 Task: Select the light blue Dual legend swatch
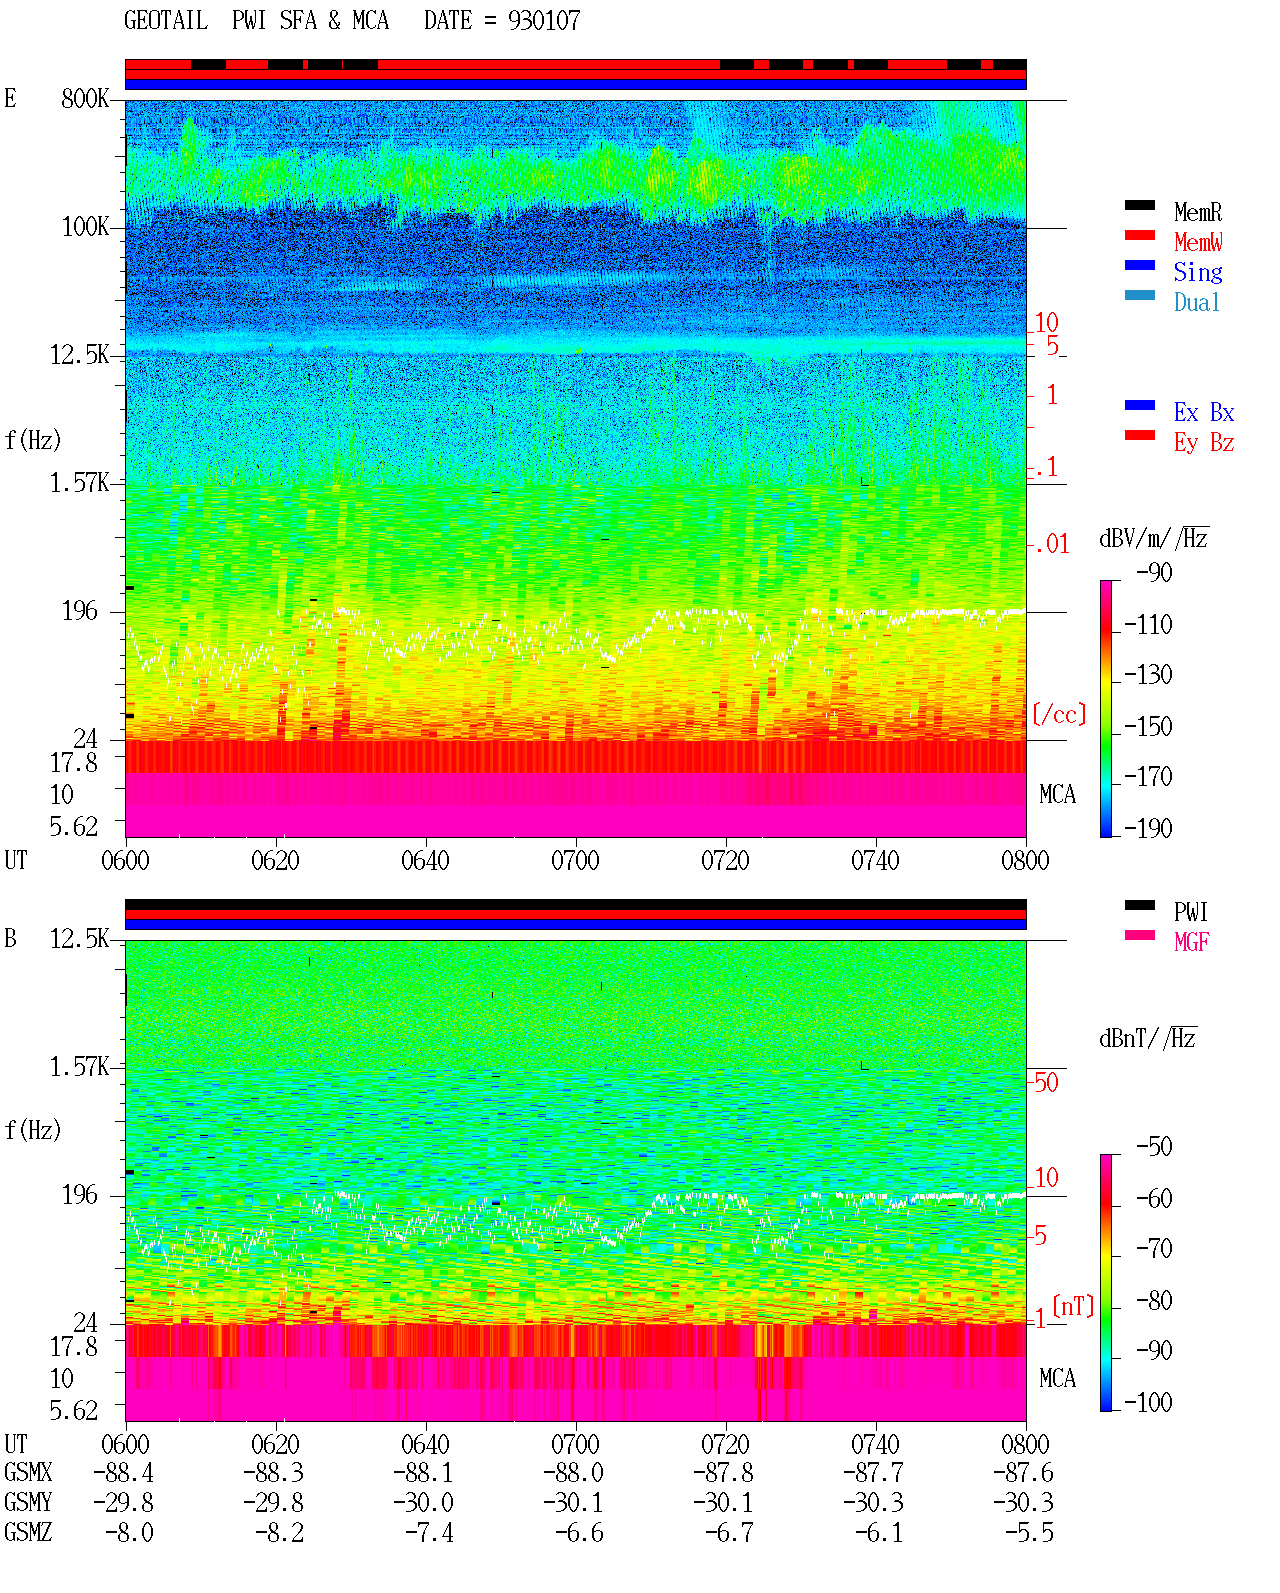pos(1140,296)
